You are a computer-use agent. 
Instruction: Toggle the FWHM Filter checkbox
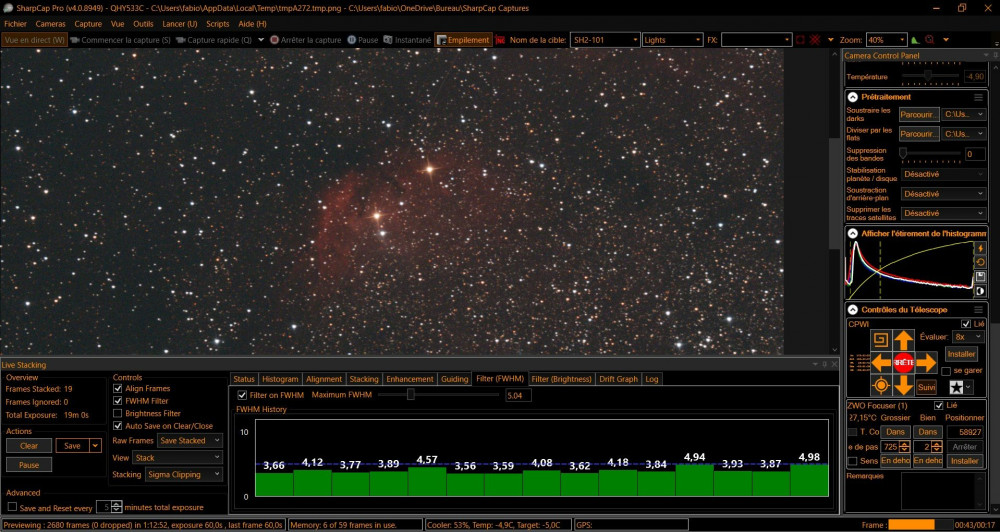click(117, 401)
